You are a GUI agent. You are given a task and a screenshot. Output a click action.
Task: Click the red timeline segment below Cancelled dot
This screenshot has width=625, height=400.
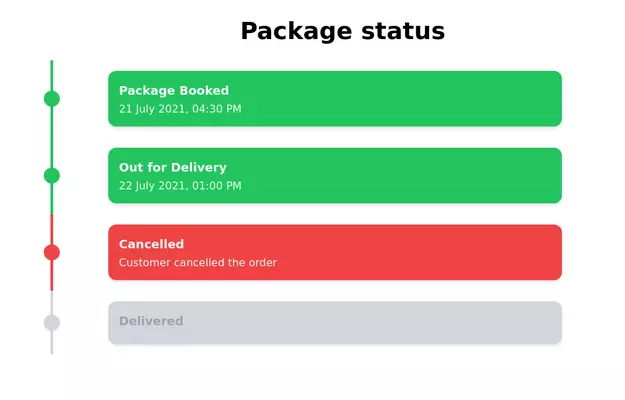pyautogui.click(x=52, y=277)
